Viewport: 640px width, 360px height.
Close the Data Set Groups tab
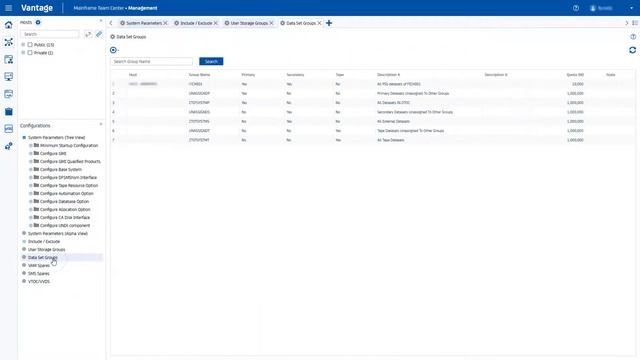click(x=319, y=23)
